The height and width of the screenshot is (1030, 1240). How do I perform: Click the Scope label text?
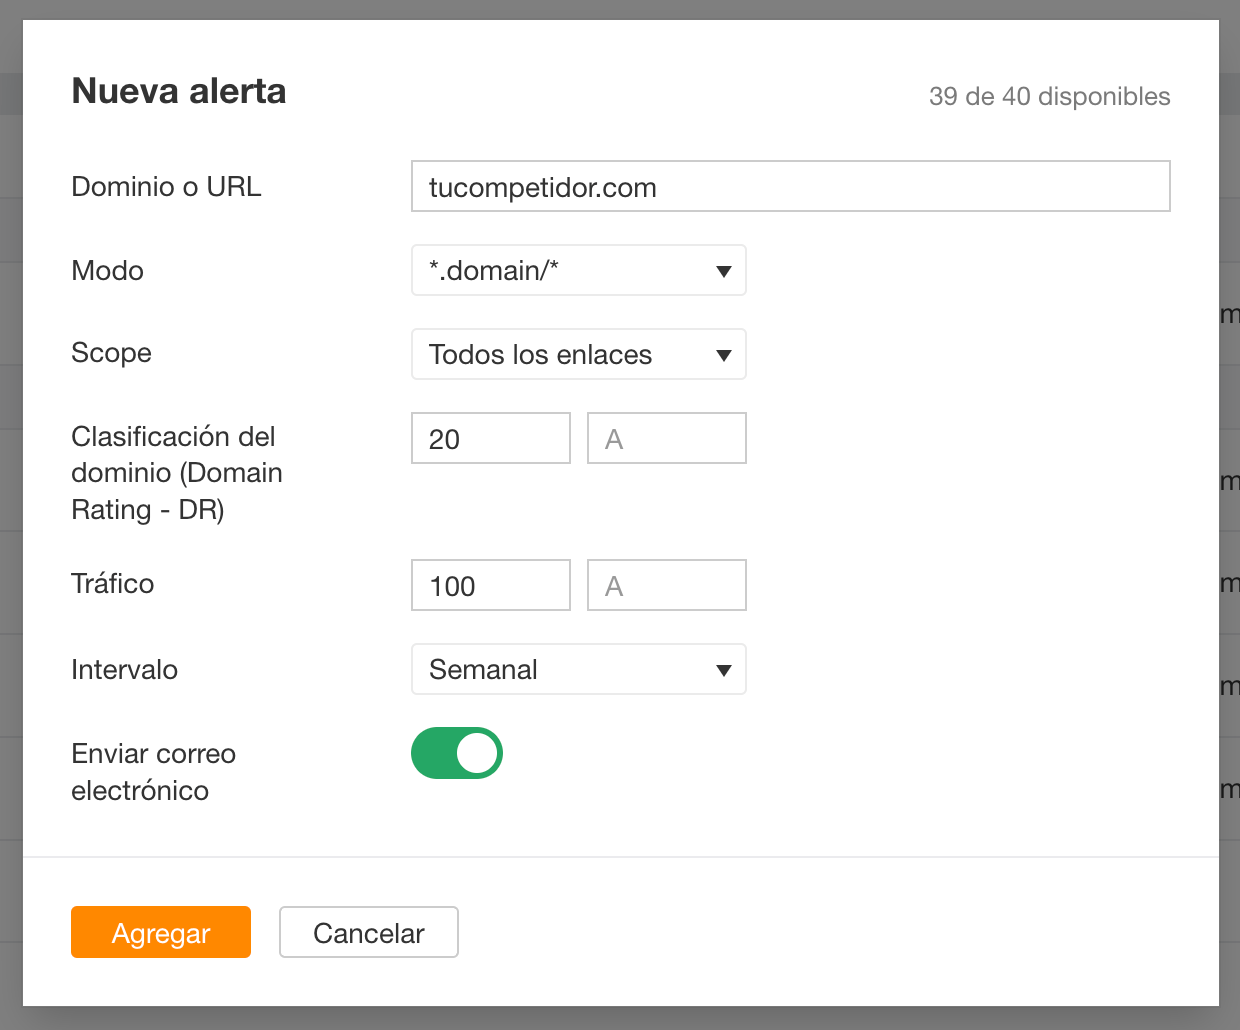point(111,353)
